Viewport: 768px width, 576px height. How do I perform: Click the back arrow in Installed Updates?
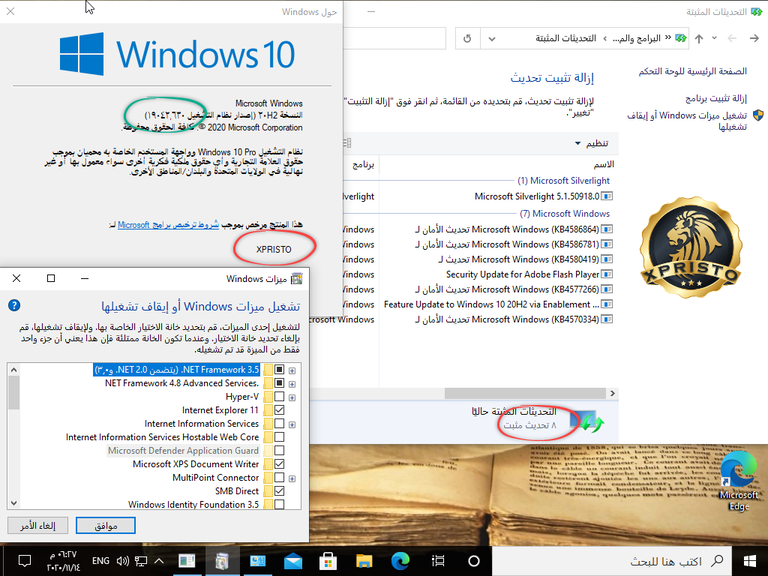754,38
